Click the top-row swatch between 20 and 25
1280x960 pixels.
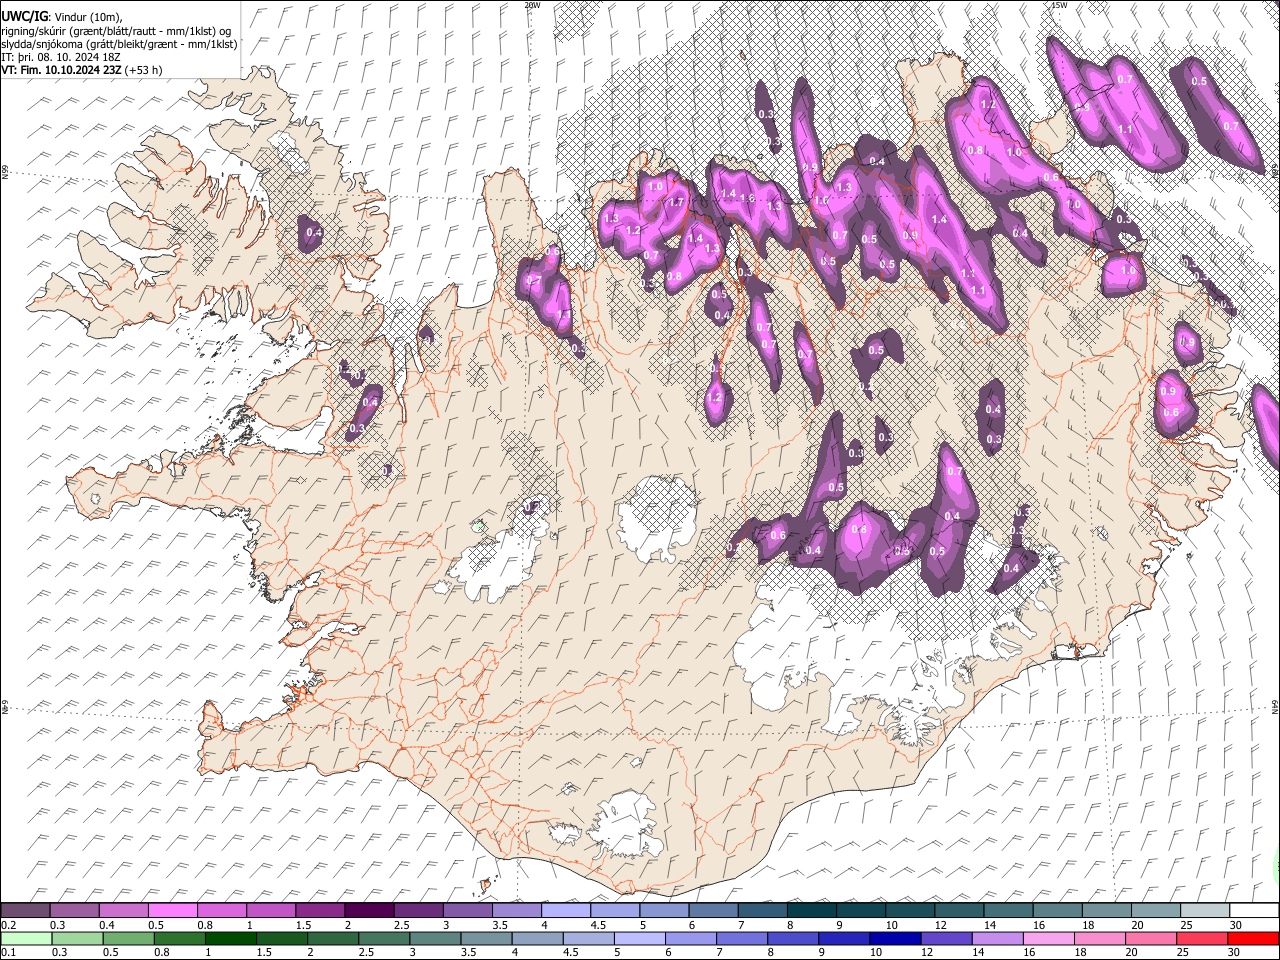1155,910
